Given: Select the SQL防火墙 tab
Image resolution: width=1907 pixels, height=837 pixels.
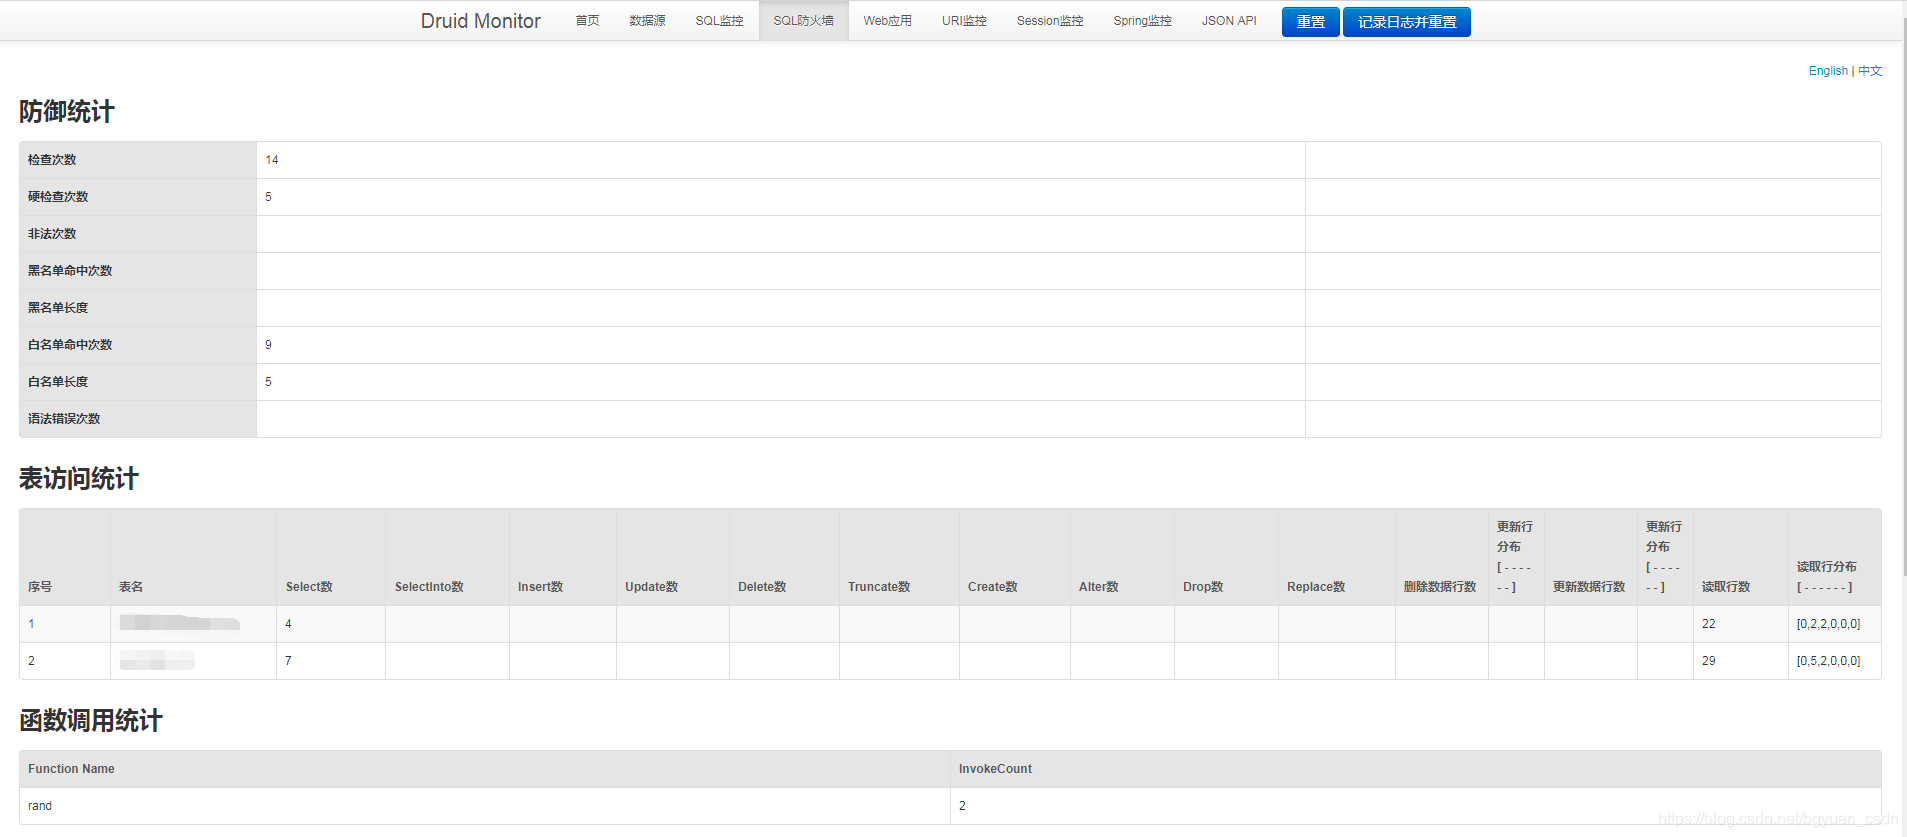Looking at the screenshot, I should pyautogui.click(x=803, y=21).
